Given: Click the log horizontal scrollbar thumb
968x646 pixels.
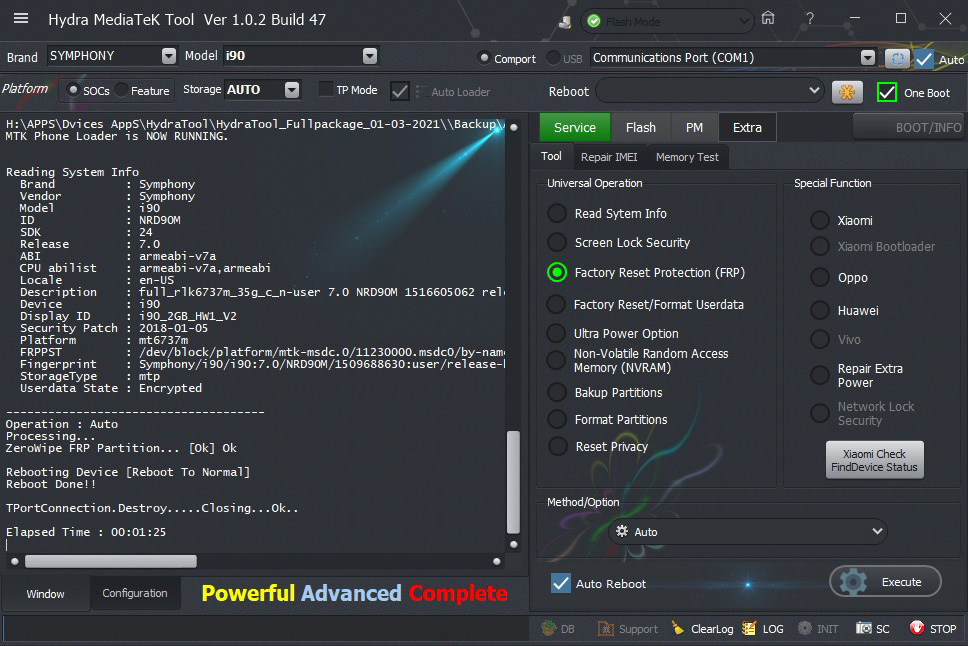Looking at the screenshot, I should click(111, 561).
